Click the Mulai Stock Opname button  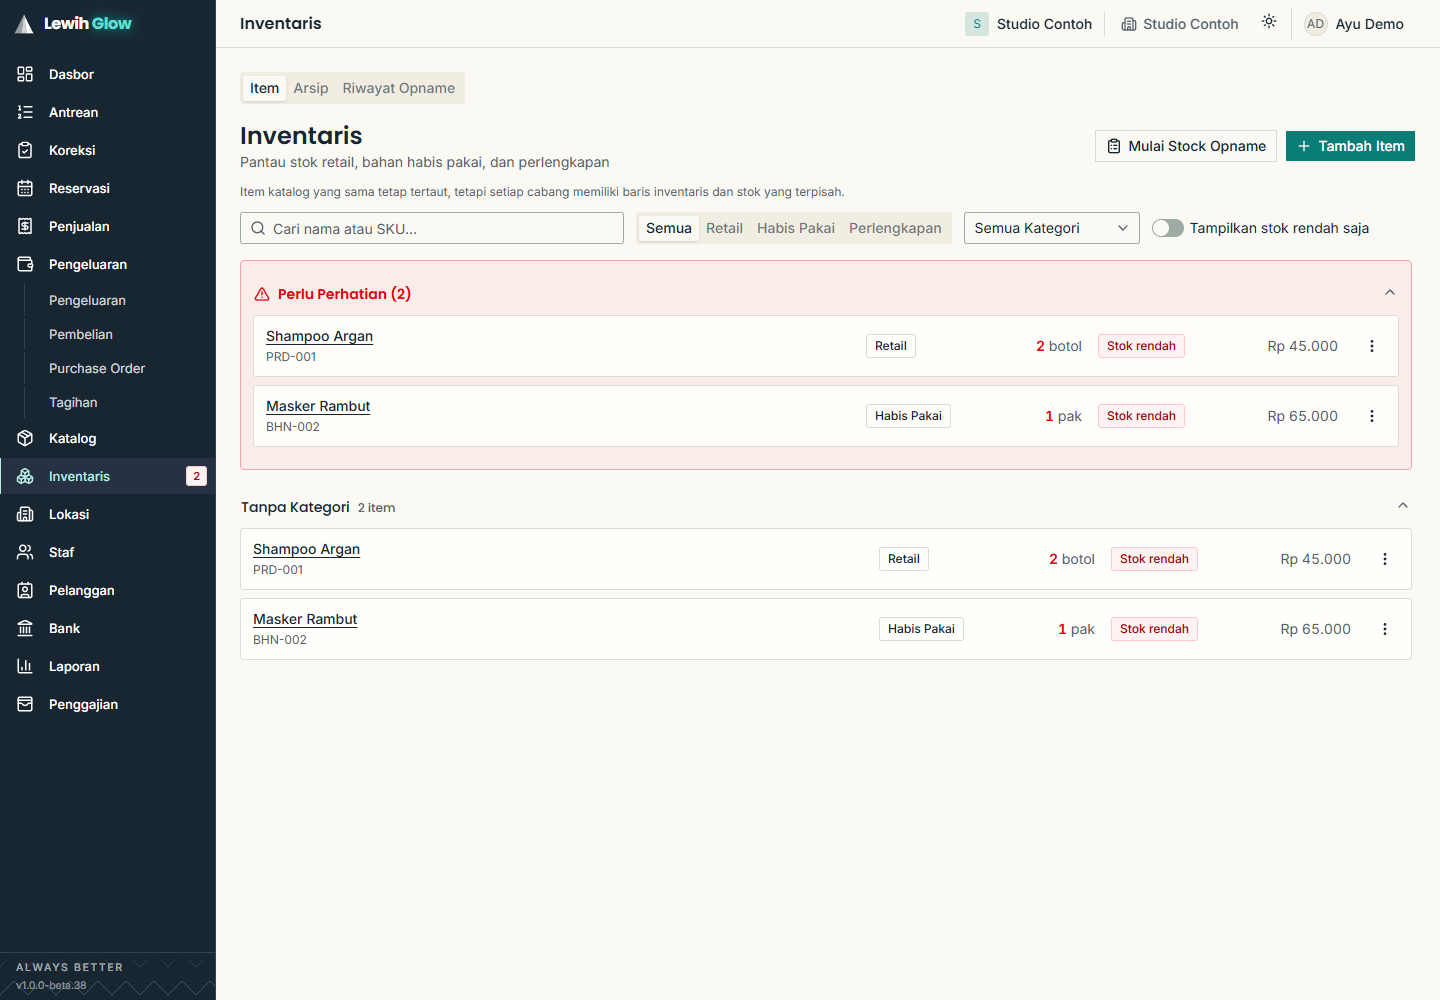(x=1186, y=146)
